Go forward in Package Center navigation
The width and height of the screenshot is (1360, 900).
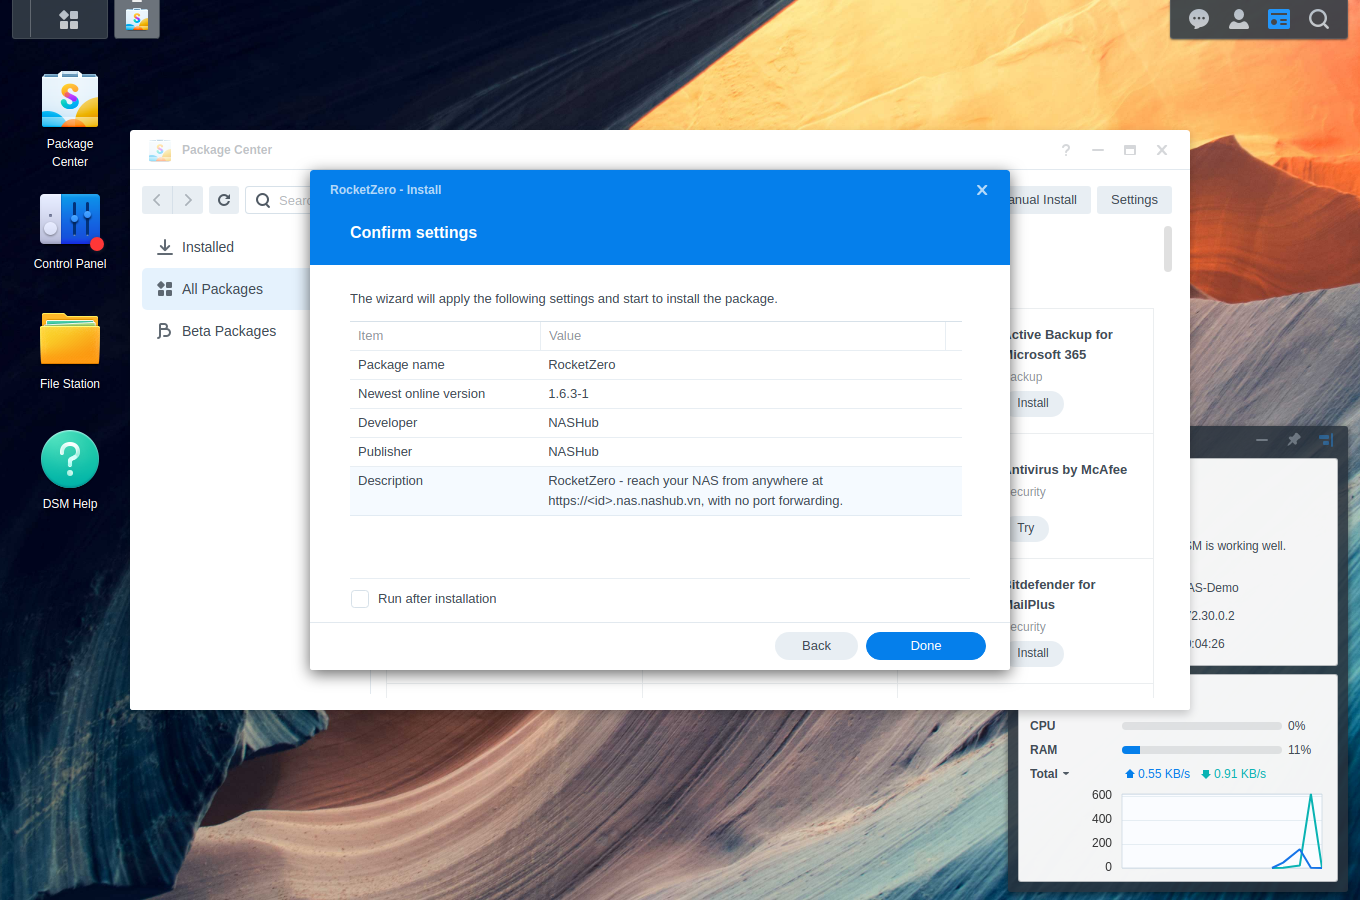188,200
